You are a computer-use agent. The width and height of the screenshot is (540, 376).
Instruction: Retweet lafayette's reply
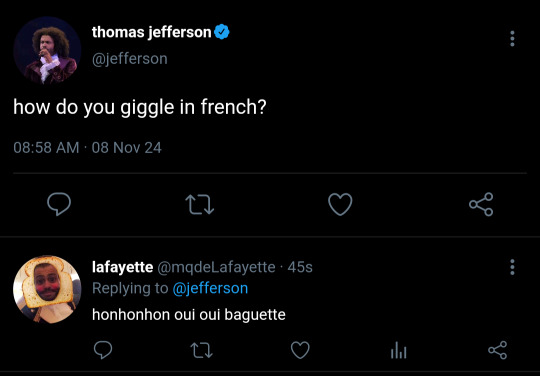pos(202,350)
